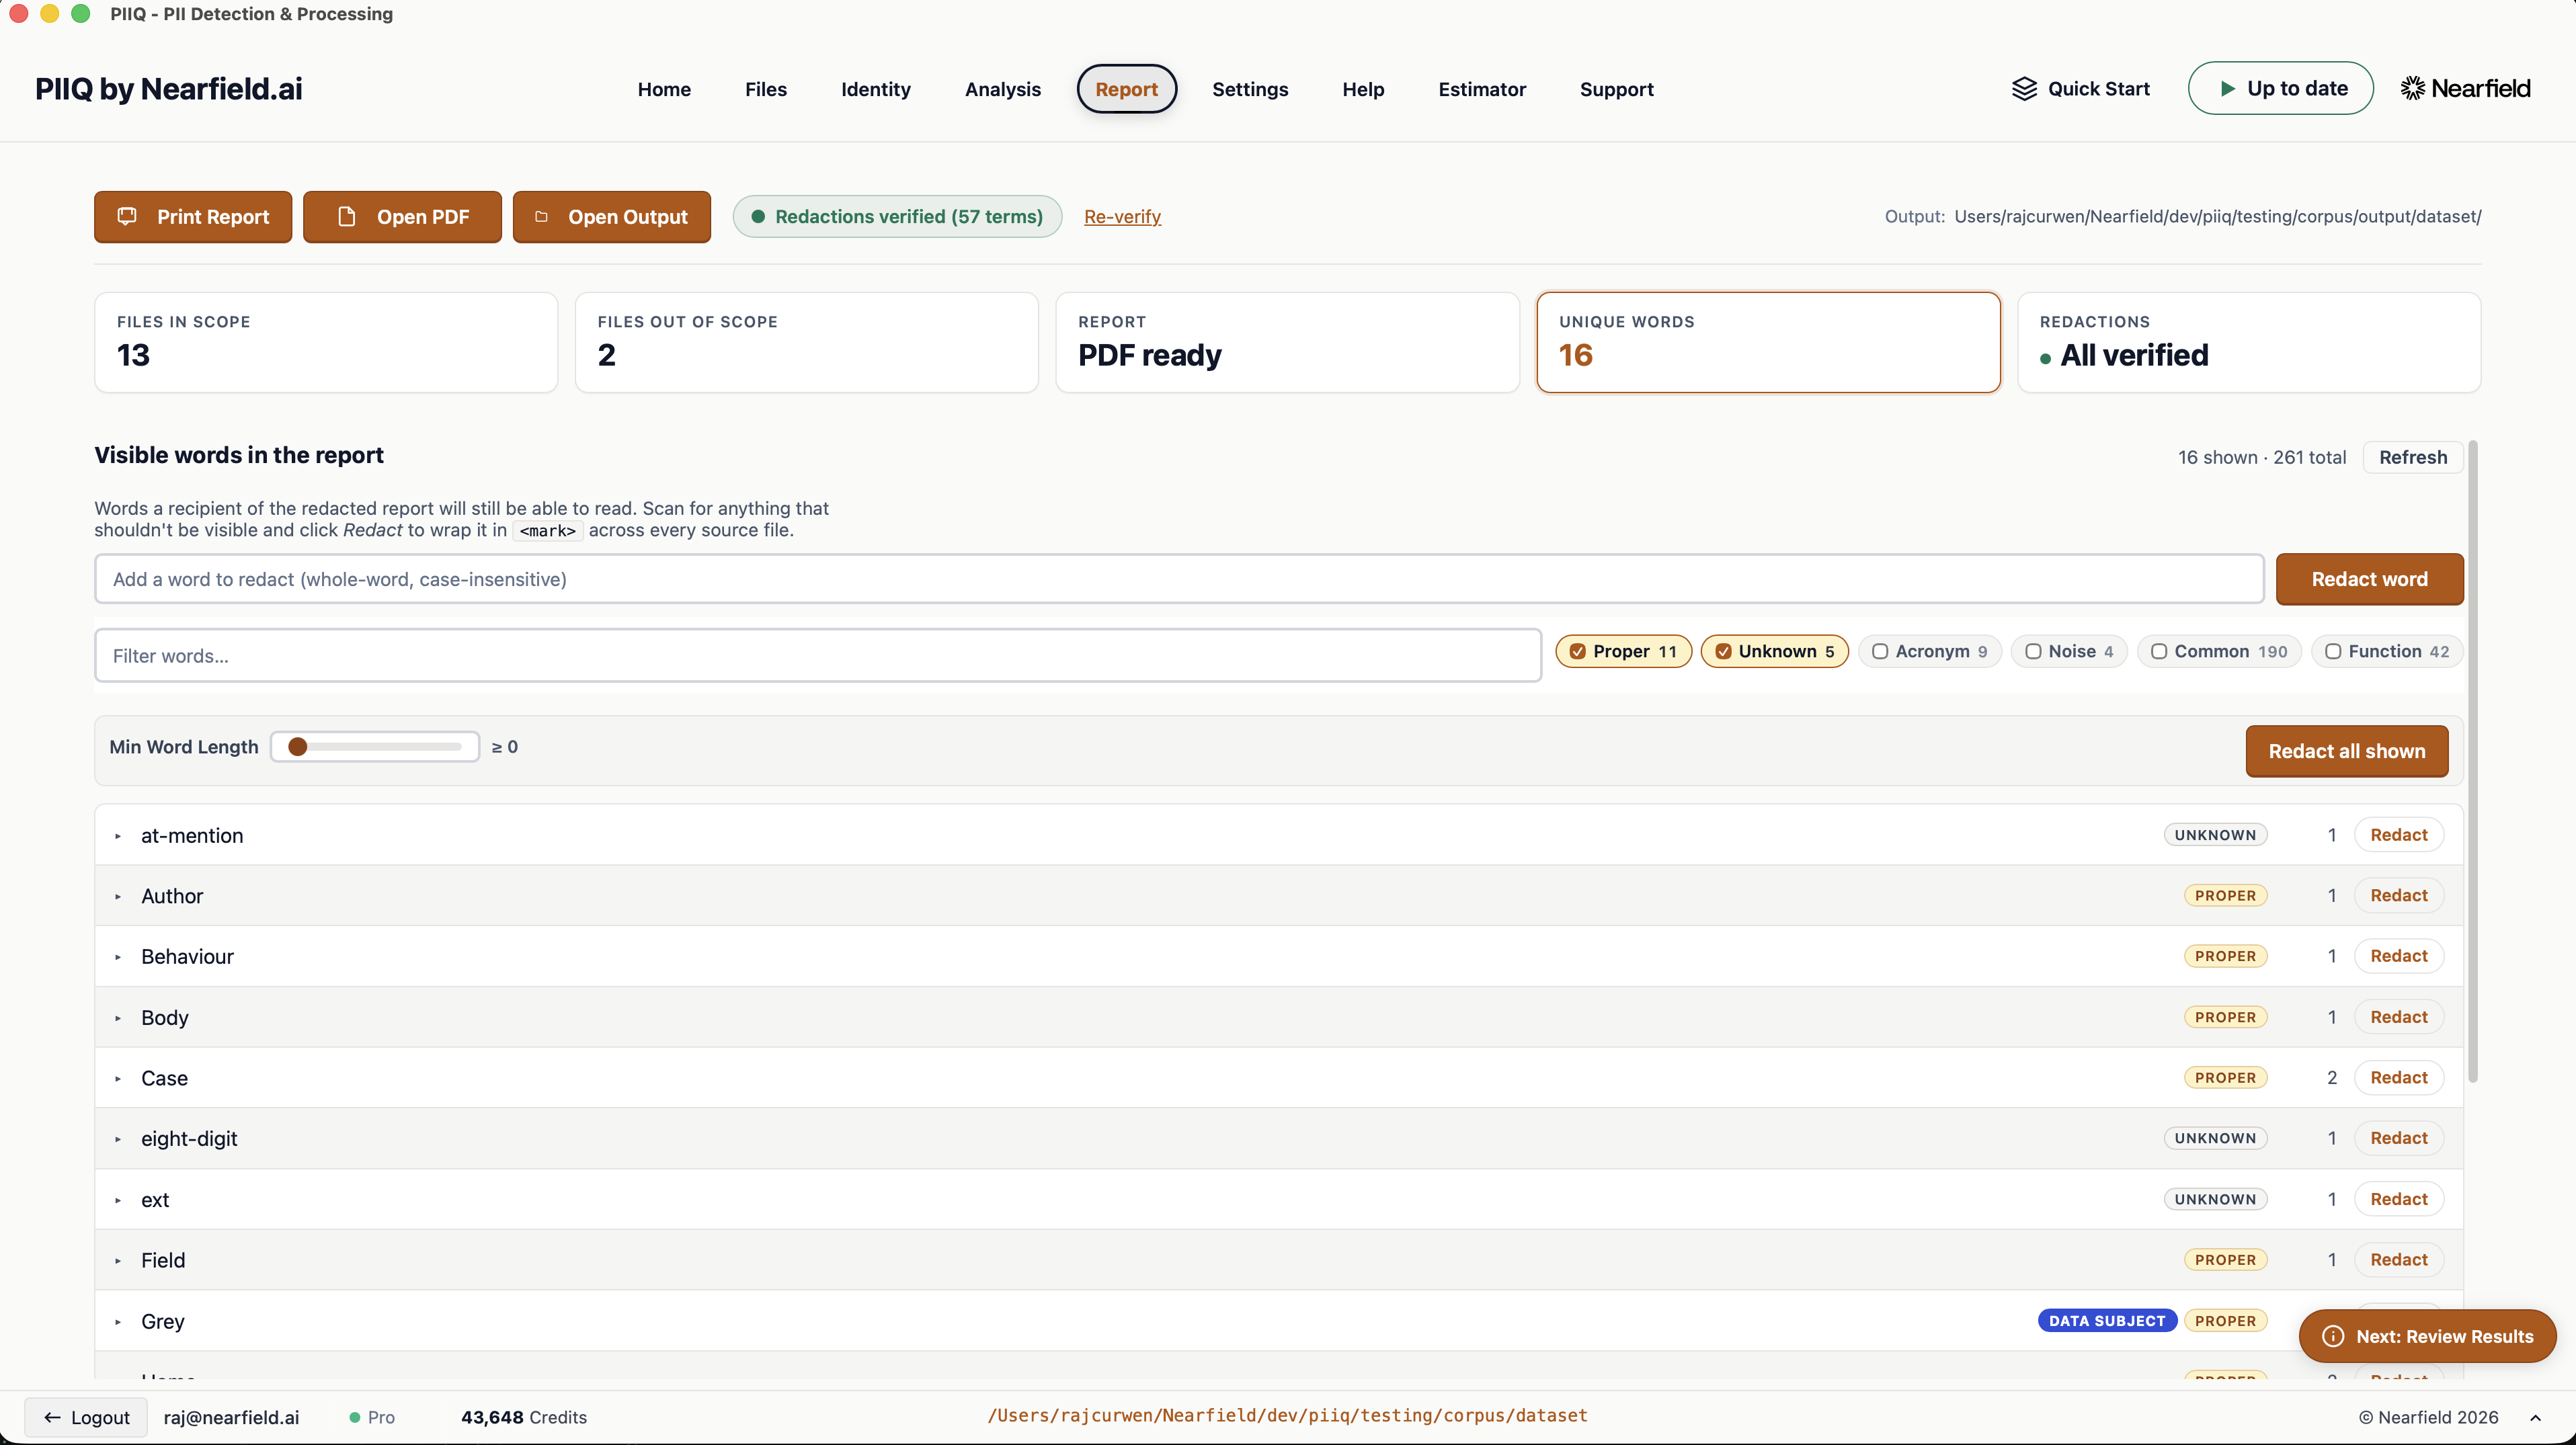Redact the word Case
Image resolution: width=2576 pixels, height=1445 pixels.
pos(2398,1078)
